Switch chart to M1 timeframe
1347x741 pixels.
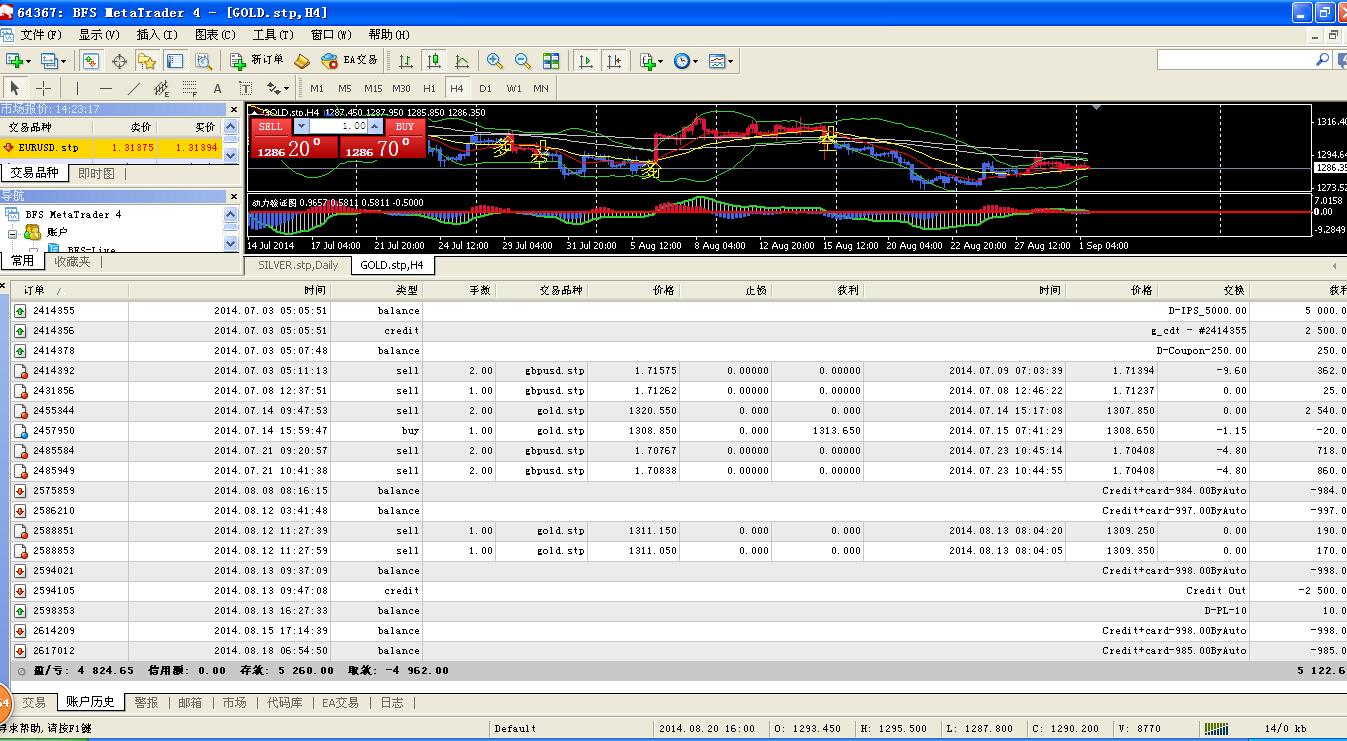click(317, 88)
